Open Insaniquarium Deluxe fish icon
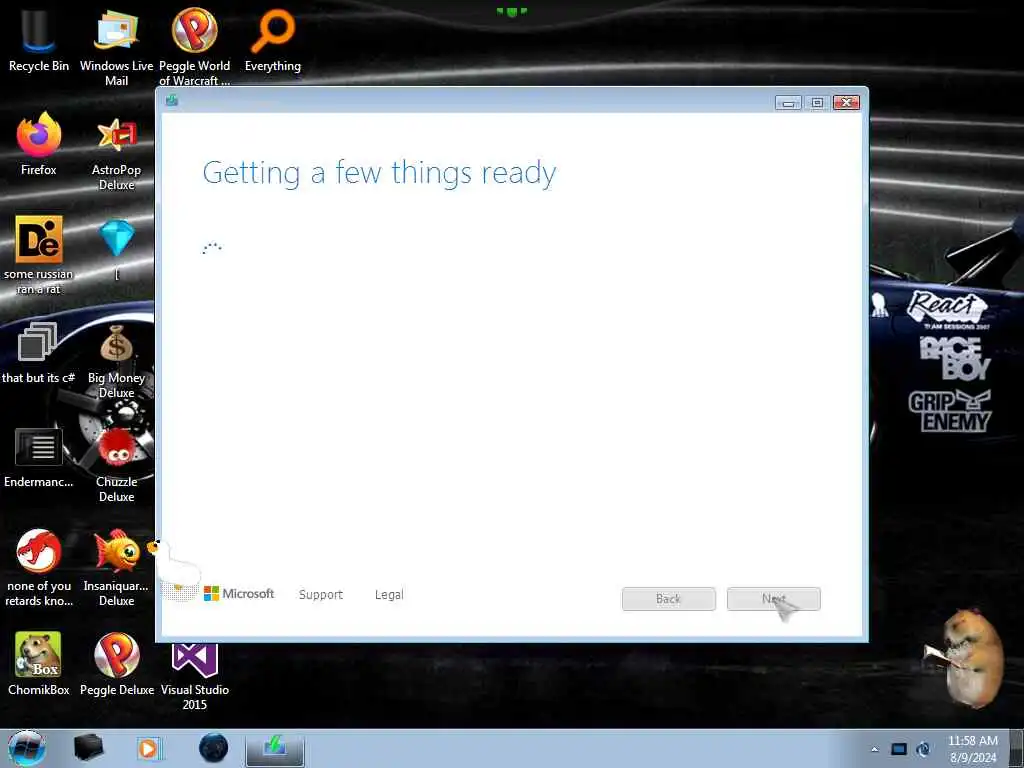This screenshot has height=768, width=1024. [116, 567]
